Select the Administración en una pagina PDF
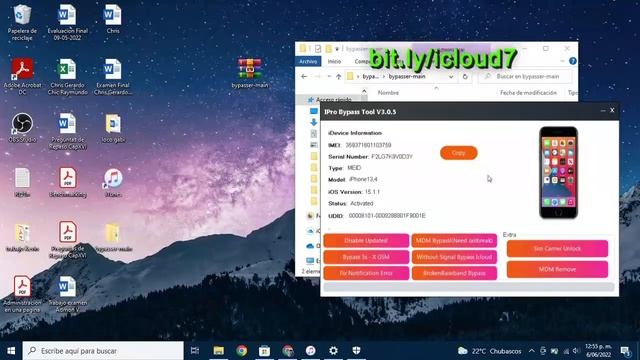The image size is (640, 360). coord(22,294)
